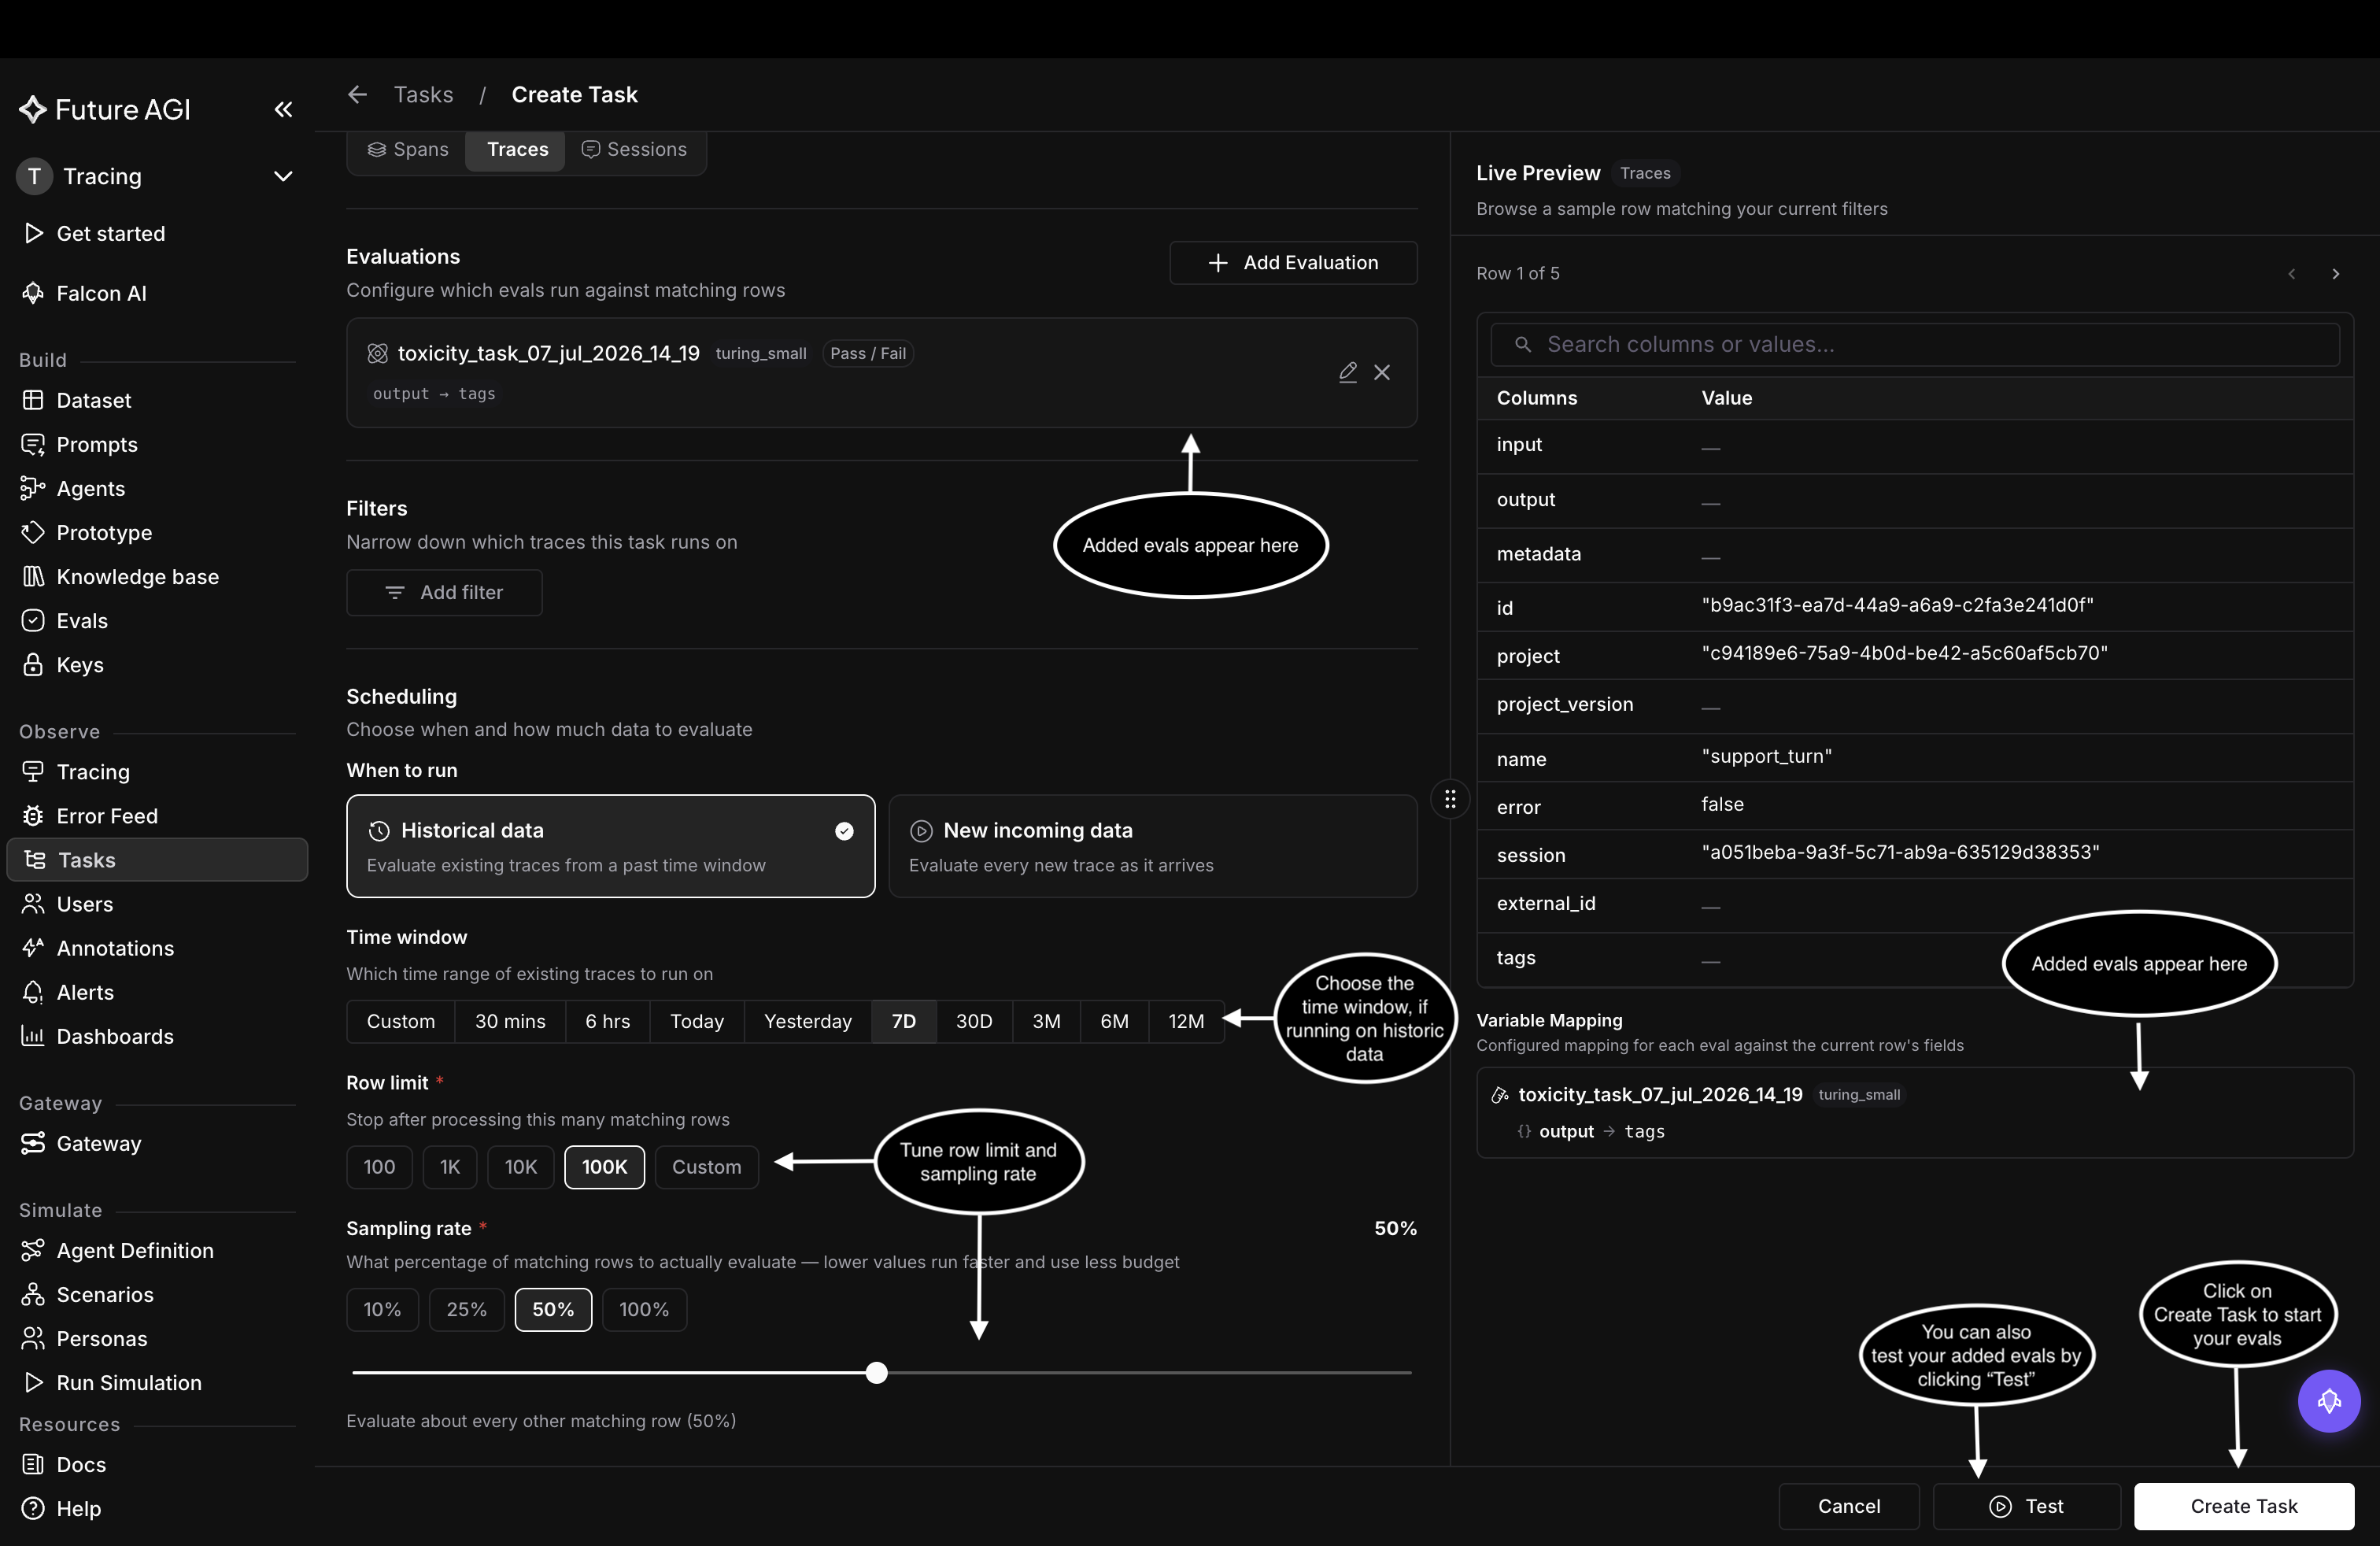Image resolution: width=2380 pixels, height=1546 pixels.
Task: Set row limit to 1K
Action: (450, 1167)
